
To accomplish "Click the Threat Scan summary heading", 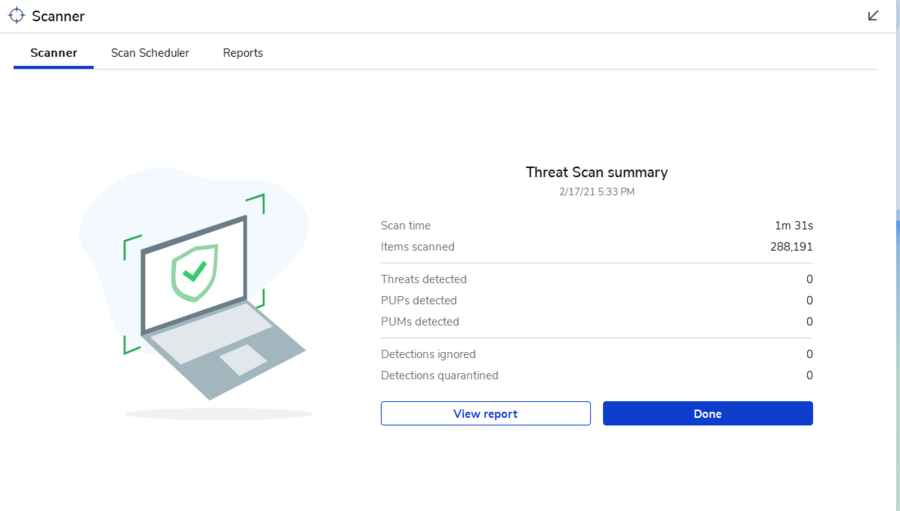I will 597,172.
